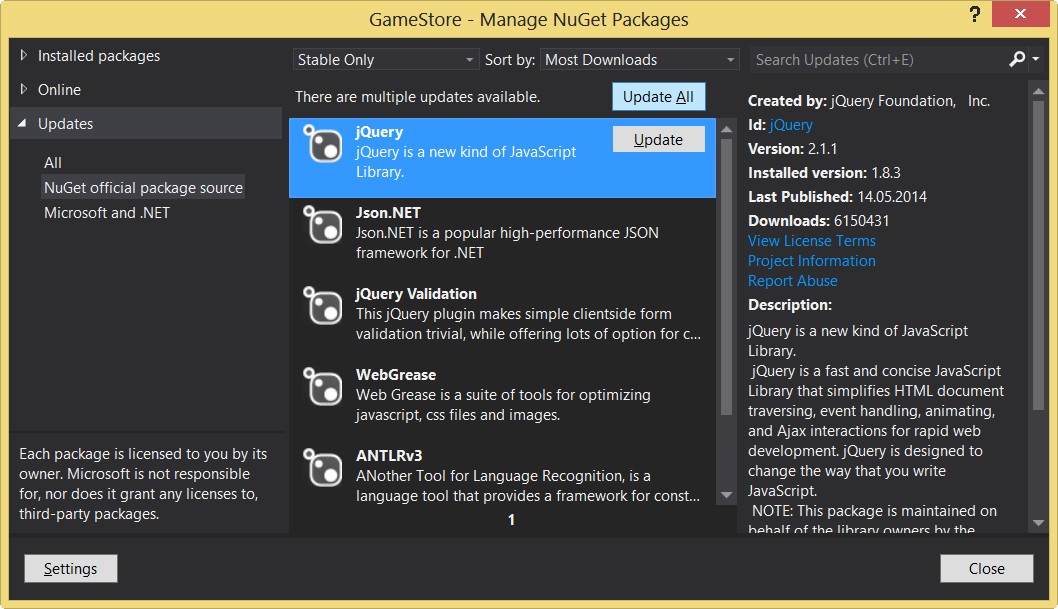Viewport: 1058px width, 609px height.
Task: Close the Manage NuGet Packages dialog
Action: click(x=986, y=569)
